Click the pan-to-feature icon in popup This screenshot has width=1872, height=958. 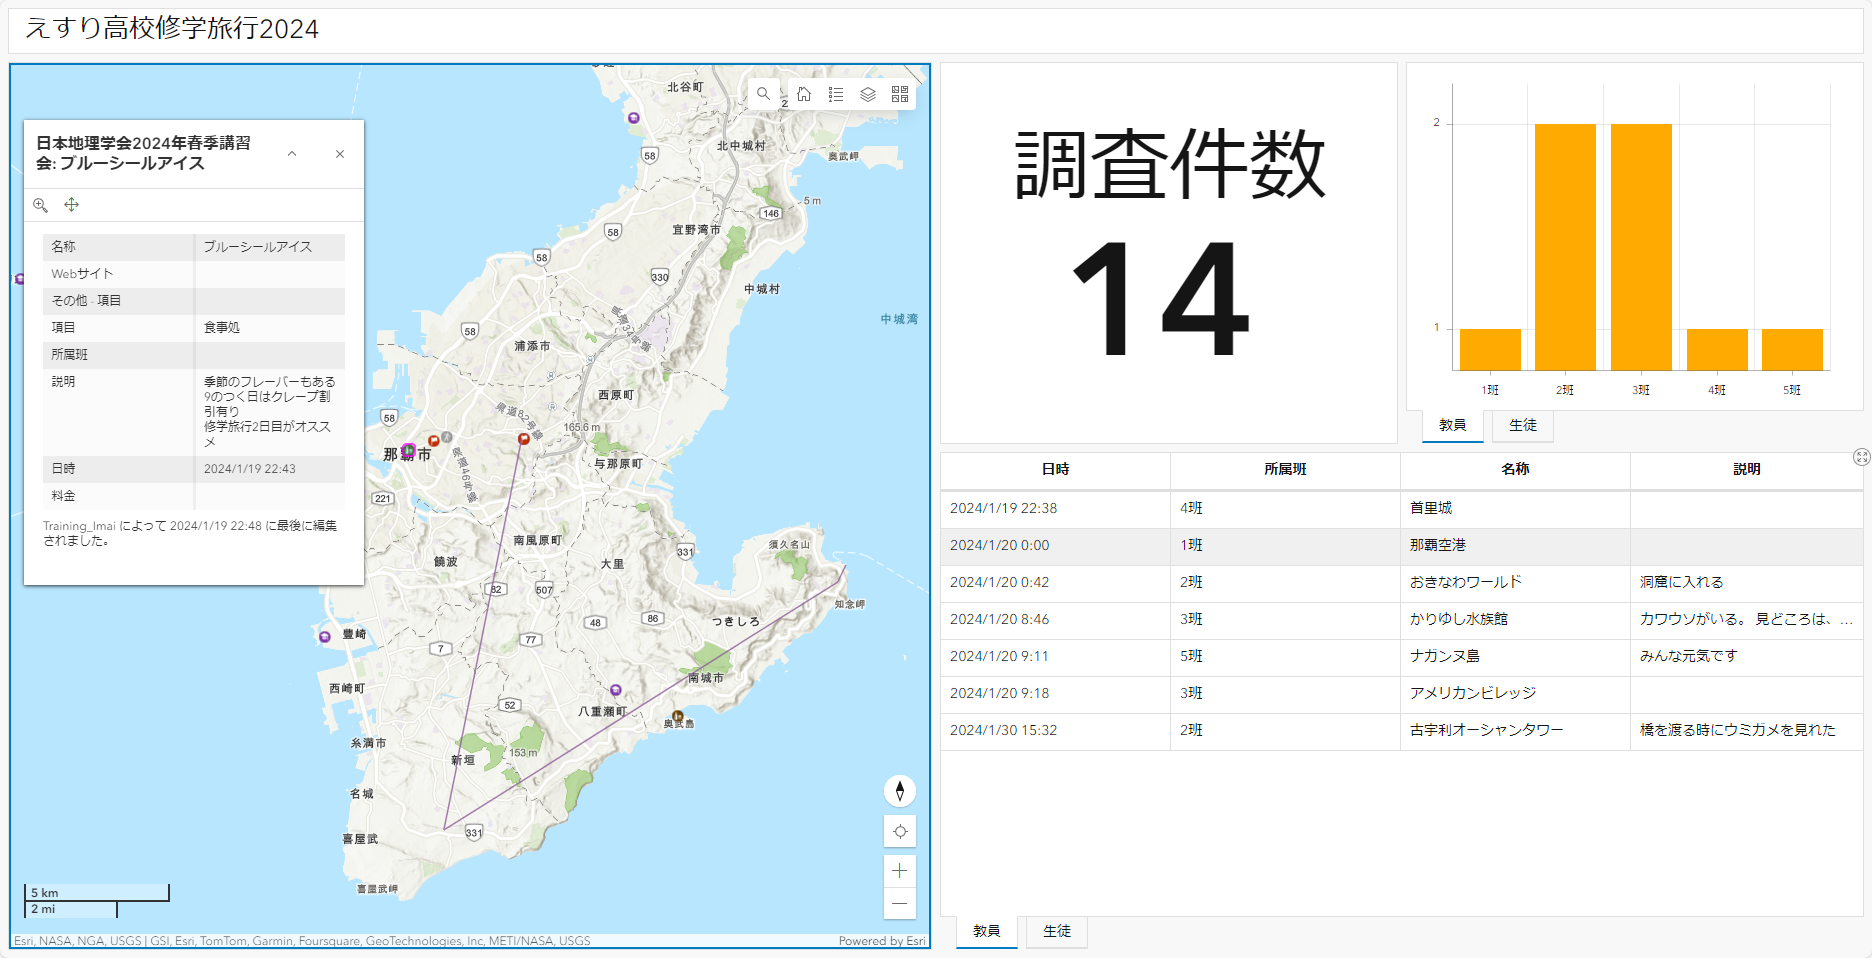pyautogui.click(x=72, y=205)
